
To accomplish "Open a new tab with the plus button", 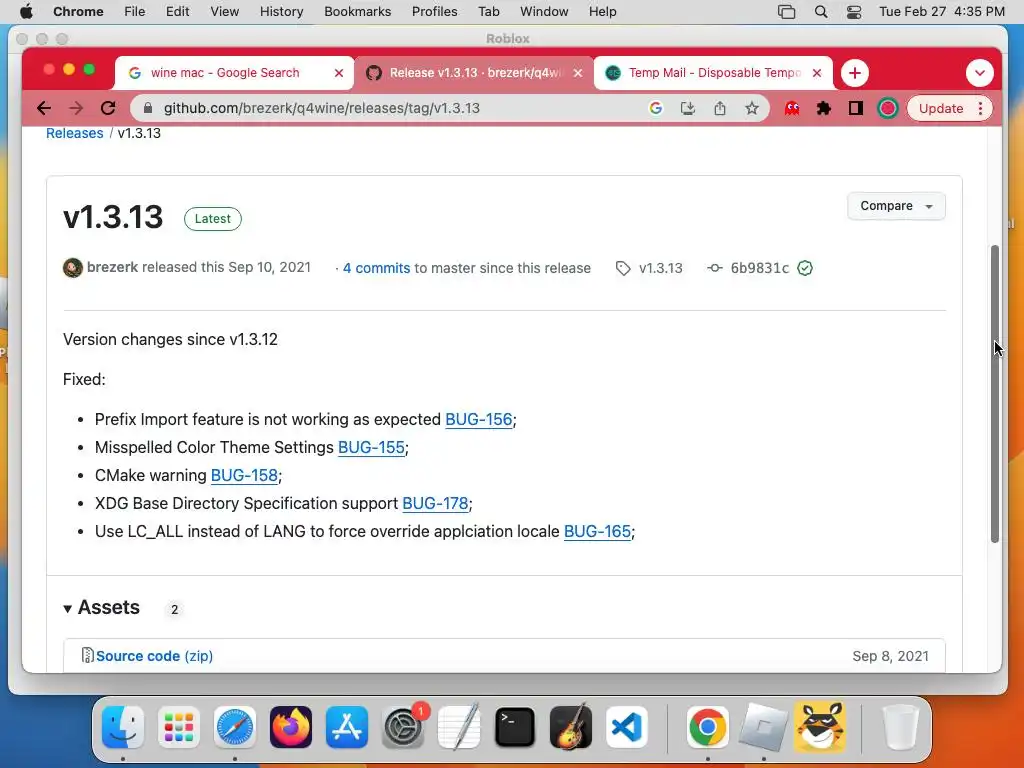I will (855, 73).
